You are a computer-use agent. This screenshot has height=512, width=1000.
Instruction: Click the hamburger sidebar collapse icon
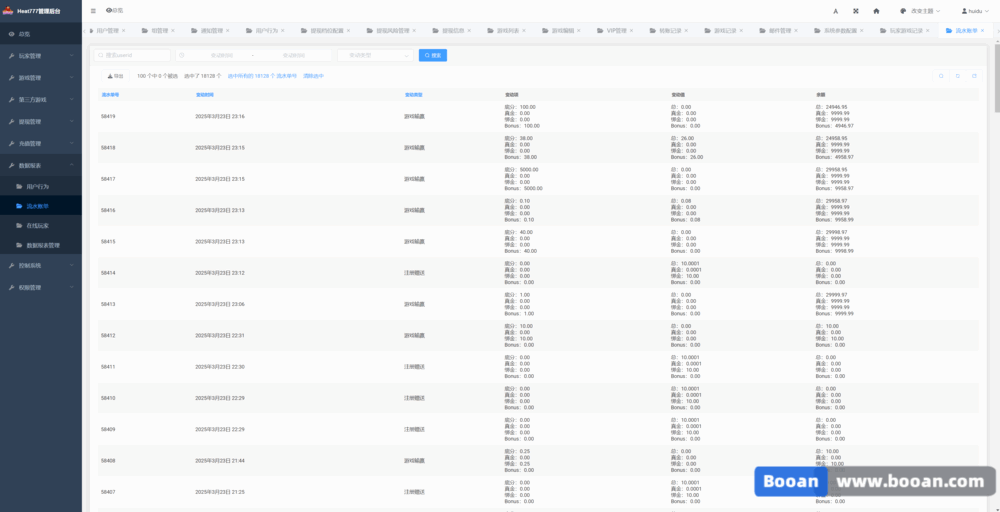(x=93, y=10)
